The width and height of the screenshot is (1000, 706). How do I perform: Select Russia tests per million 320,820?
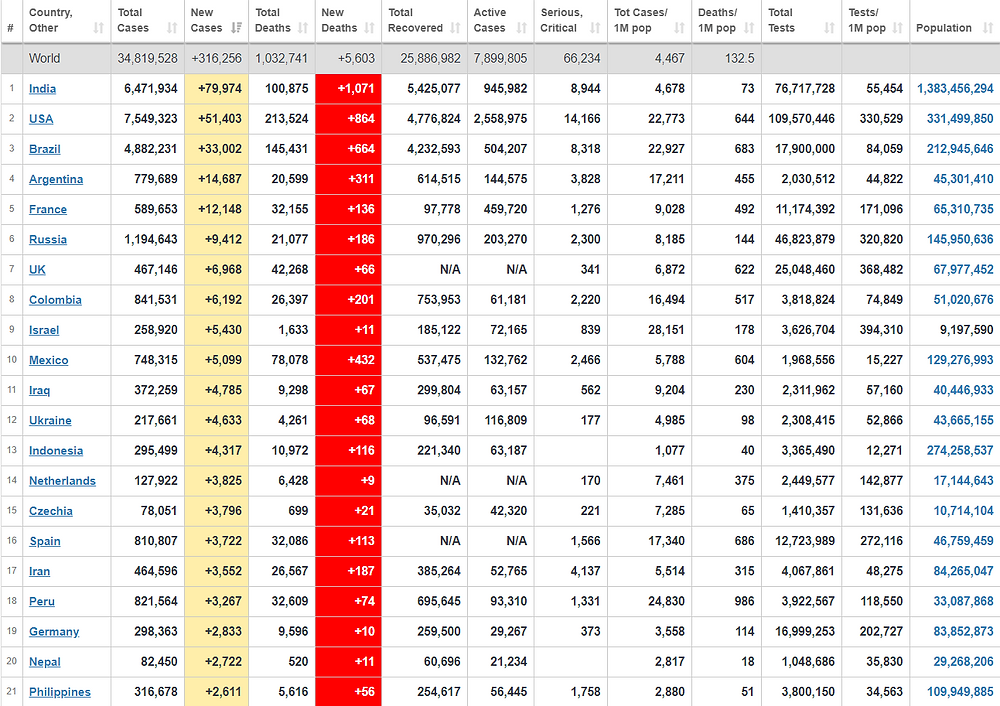[881, 240]
